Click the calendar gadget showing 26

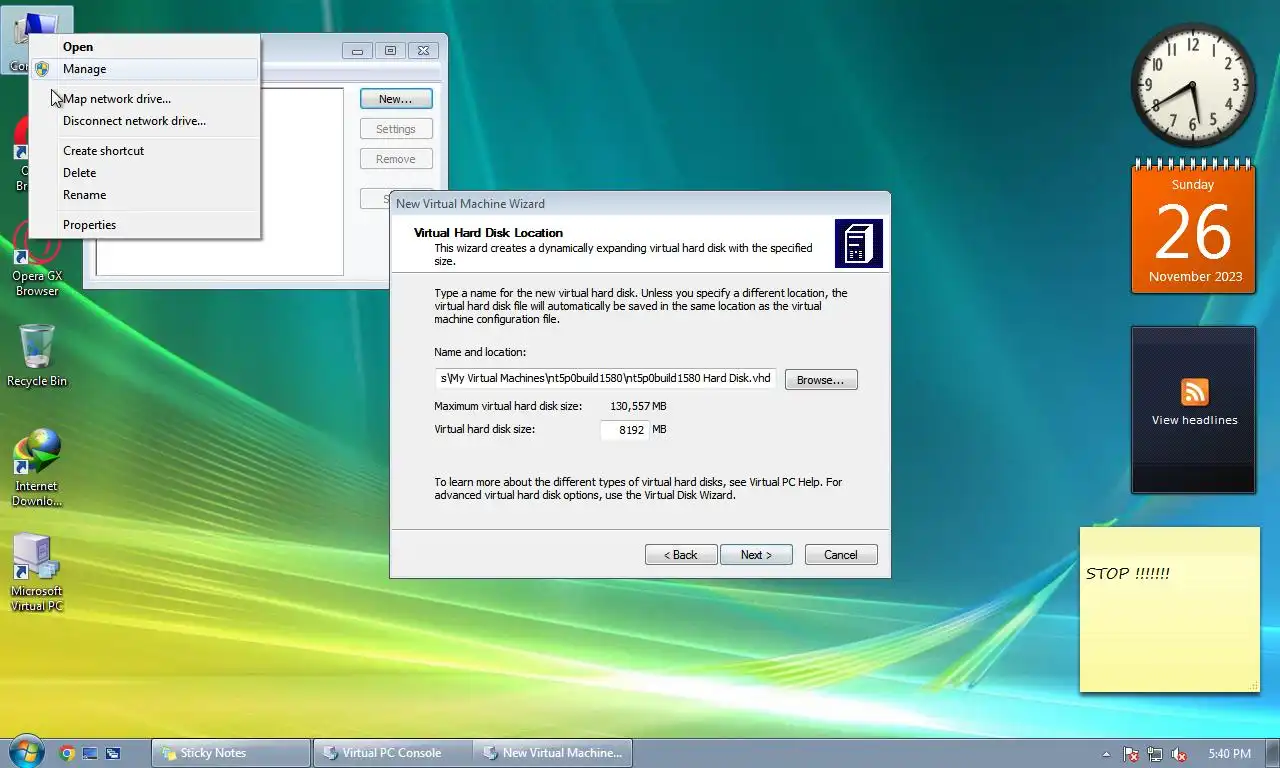1193,227
